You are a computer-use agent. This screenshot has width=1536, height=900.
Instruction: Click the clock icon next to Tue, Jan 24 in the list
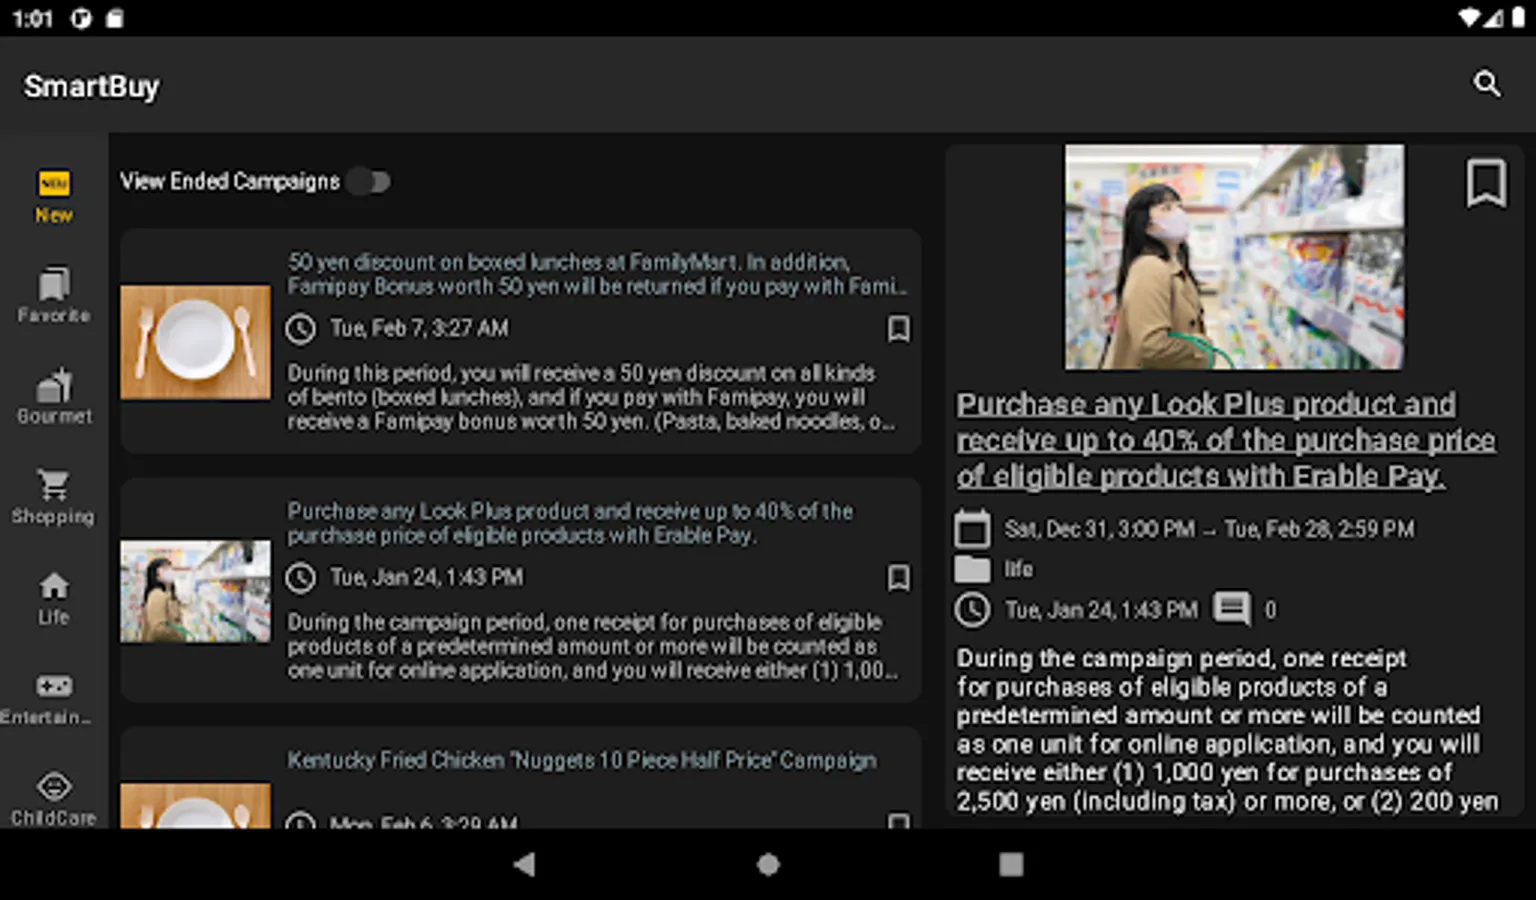[301, 578]
